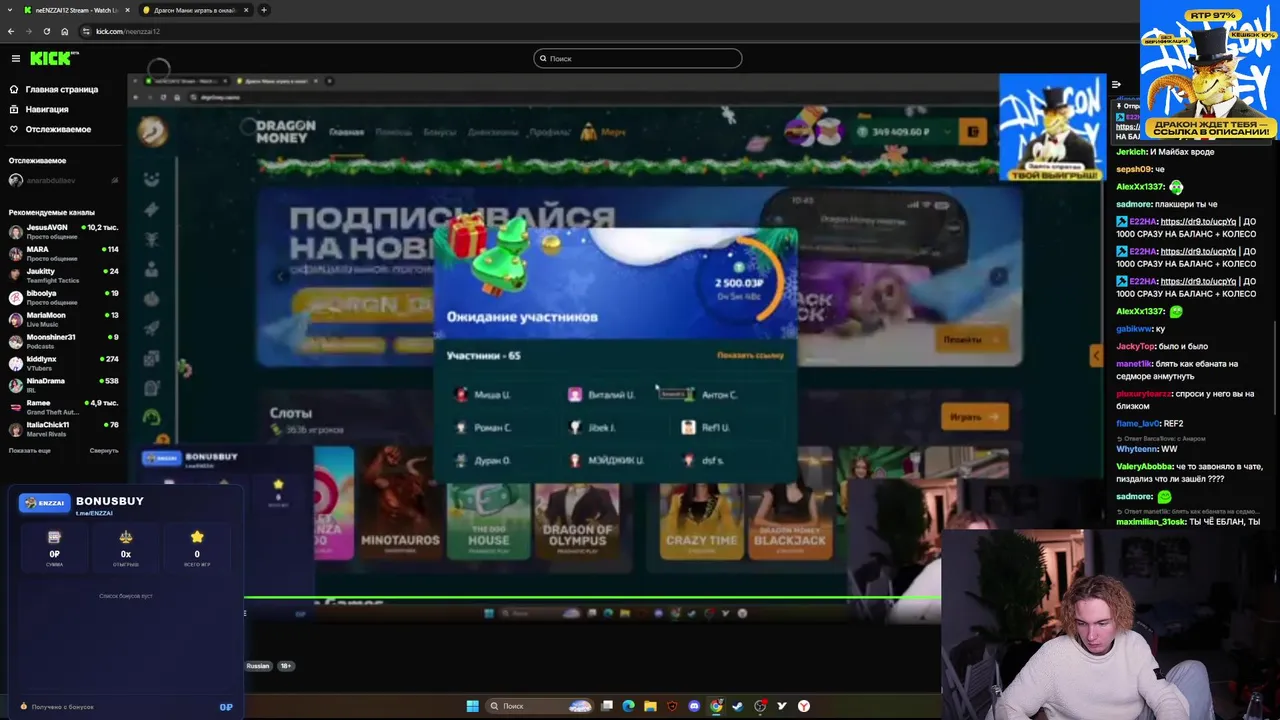Viewport: 1280px width, 720px height.
Task: Open the tab search dropdown arrow
Action: (x=9, y=10)
